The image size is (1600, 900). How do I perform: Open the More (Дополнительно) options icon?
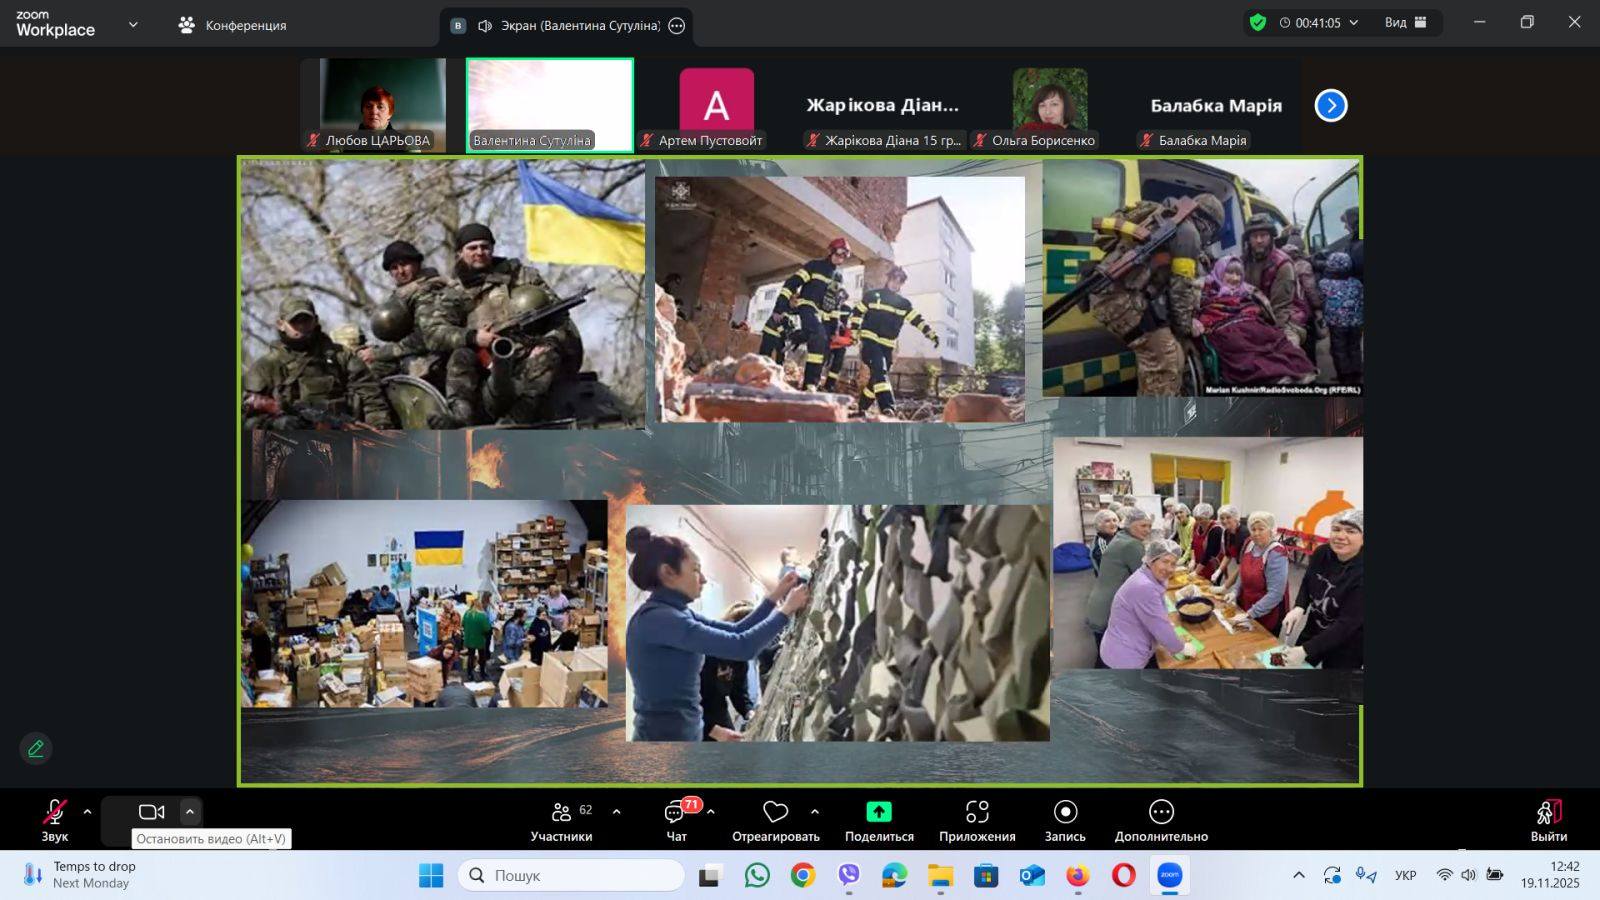coord(1161,812)
